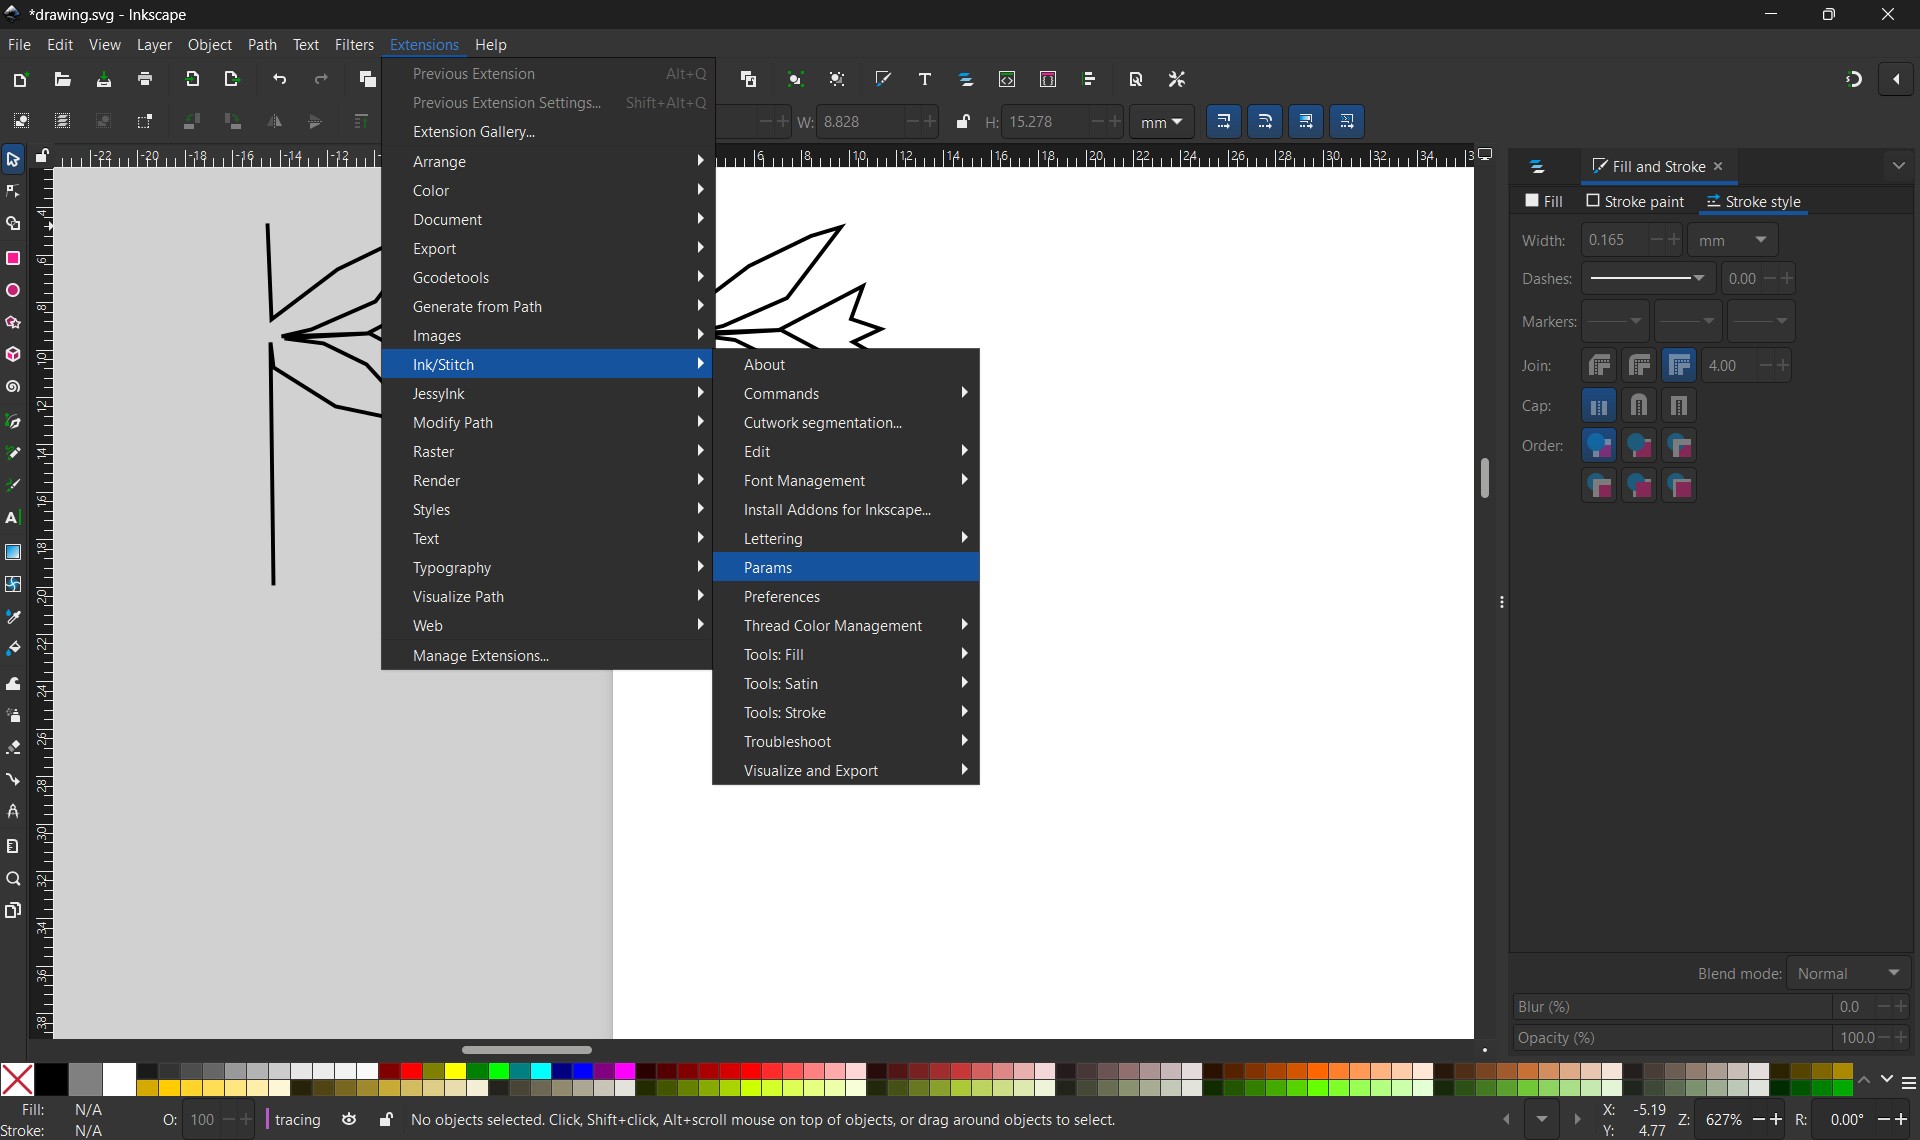
Task: Pick the black palette swatch
Action: click(x=51, y=1080)
